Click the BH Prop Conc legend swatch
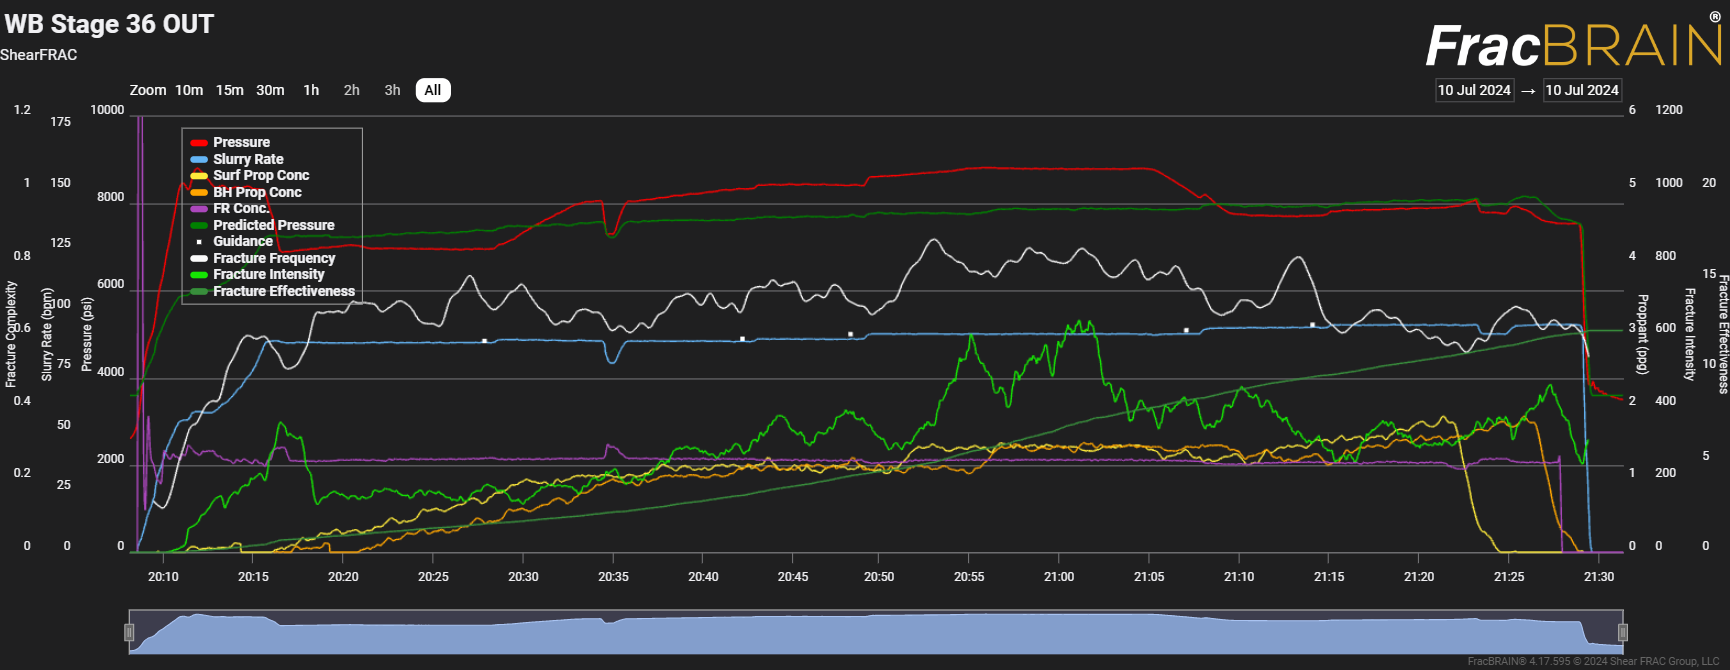 (x=199, y=192)
